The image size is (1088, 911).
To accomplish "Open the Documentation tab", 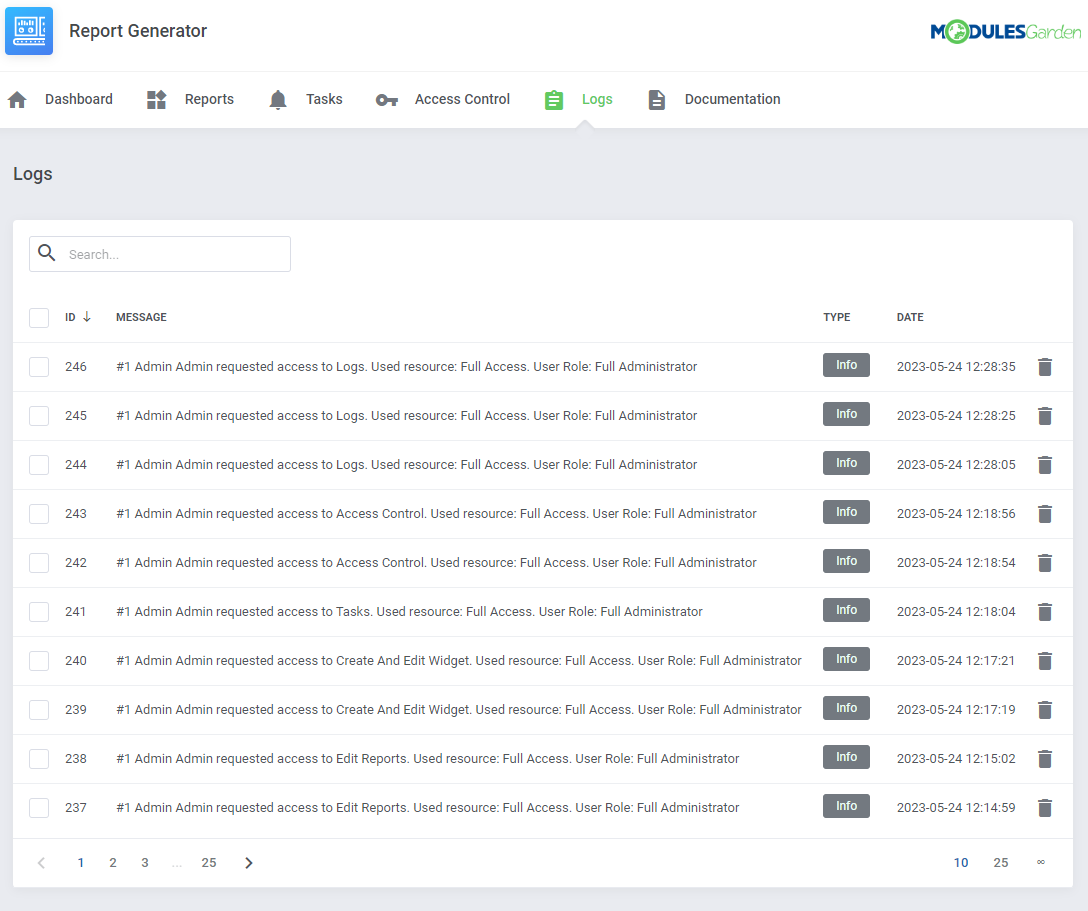I will [732, 99].
